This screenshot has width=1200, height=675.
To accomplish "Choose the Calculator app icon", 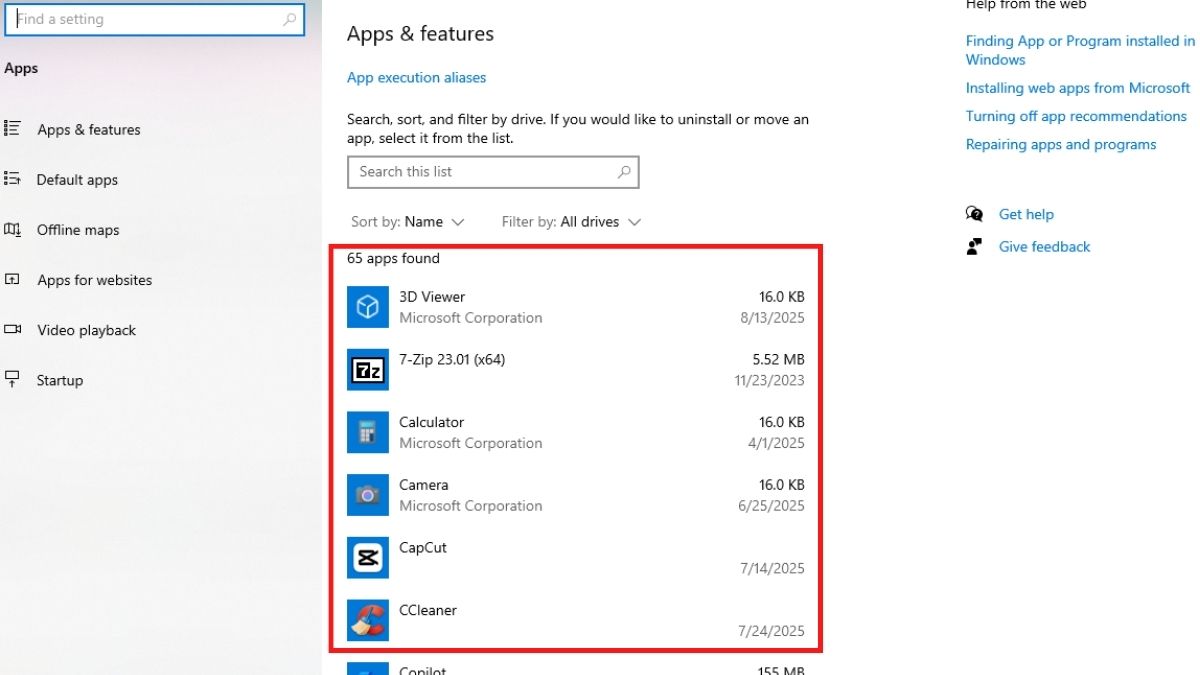I will pos(368,432).
